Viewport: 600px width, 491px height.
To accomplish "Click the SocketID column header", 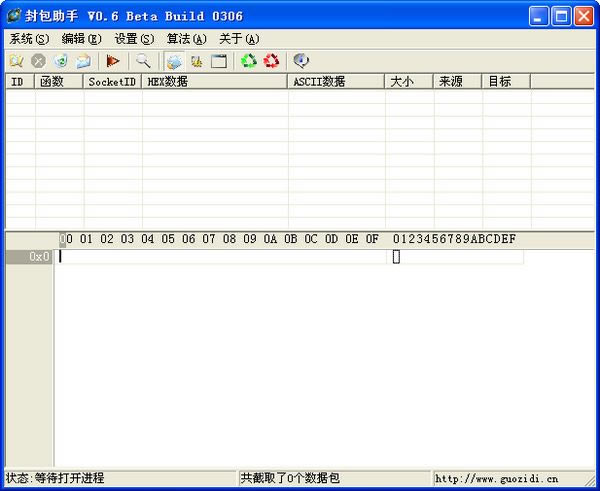I will coord(112,82).
